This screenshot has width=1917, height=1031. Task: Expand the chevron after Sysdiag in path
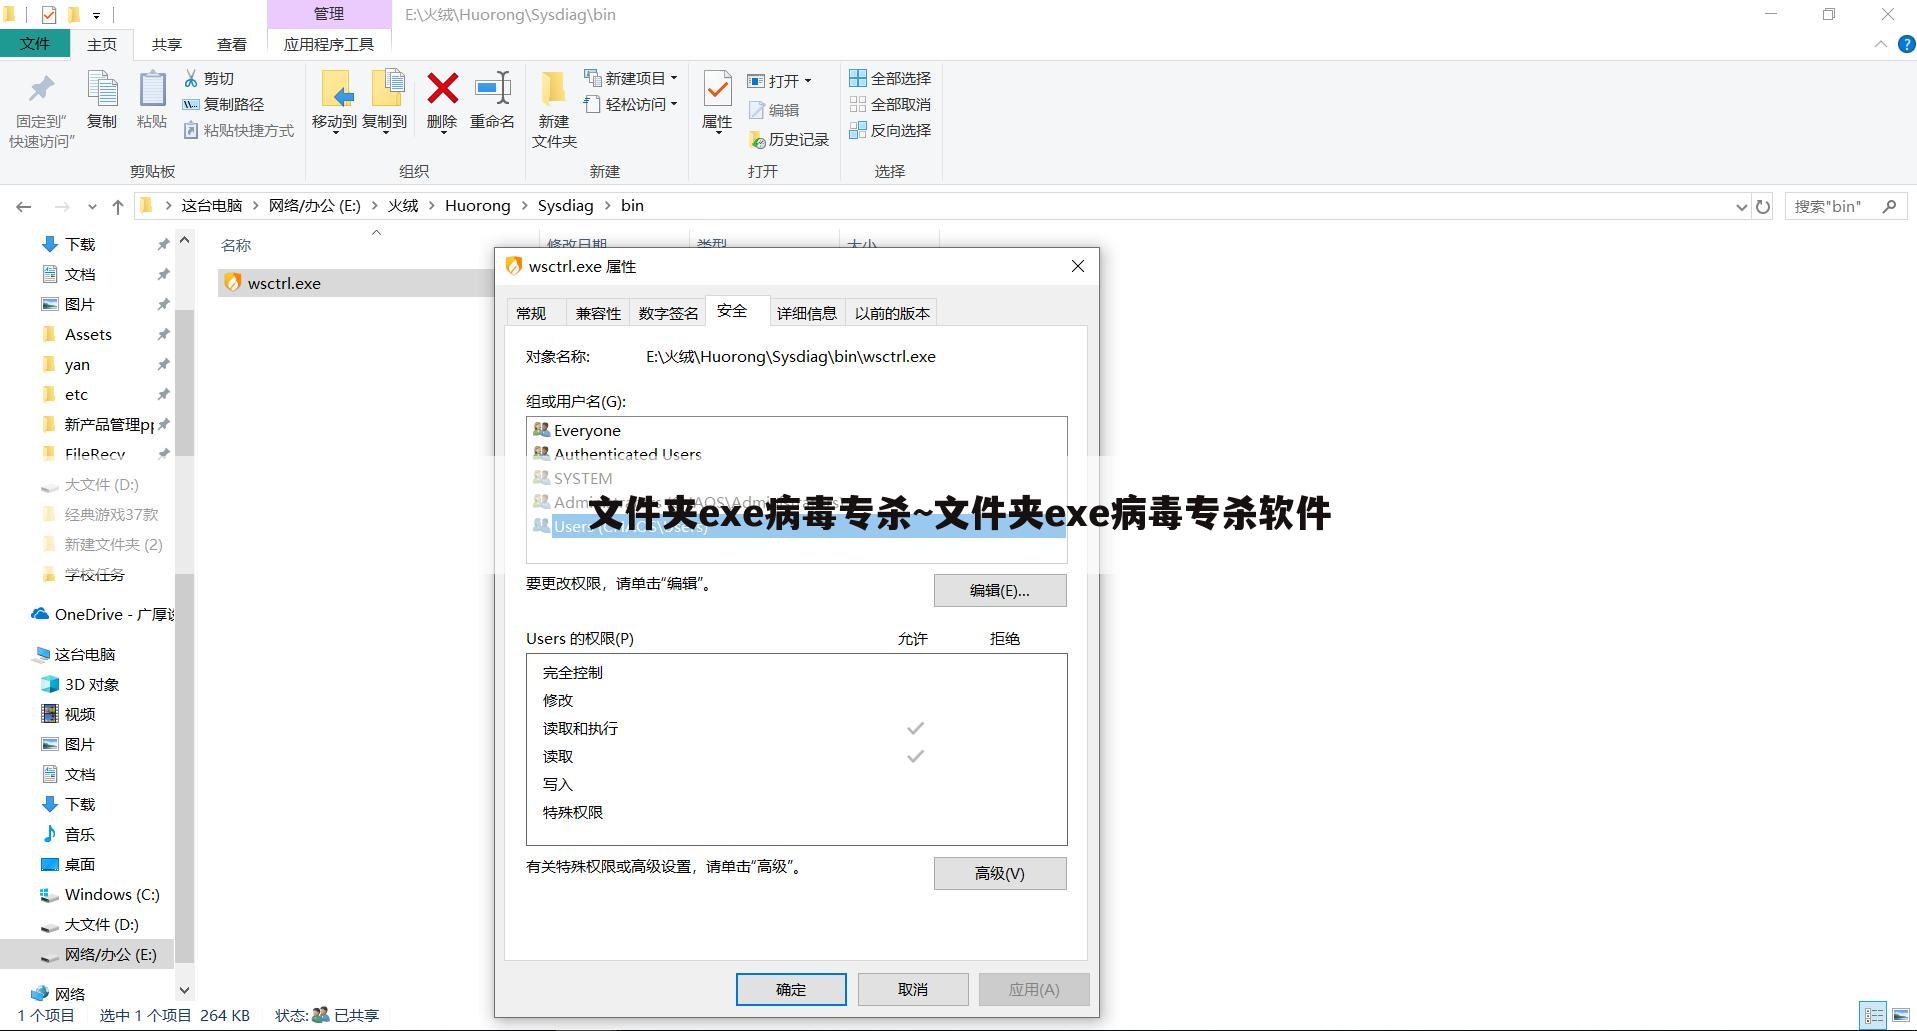[607, 206]
